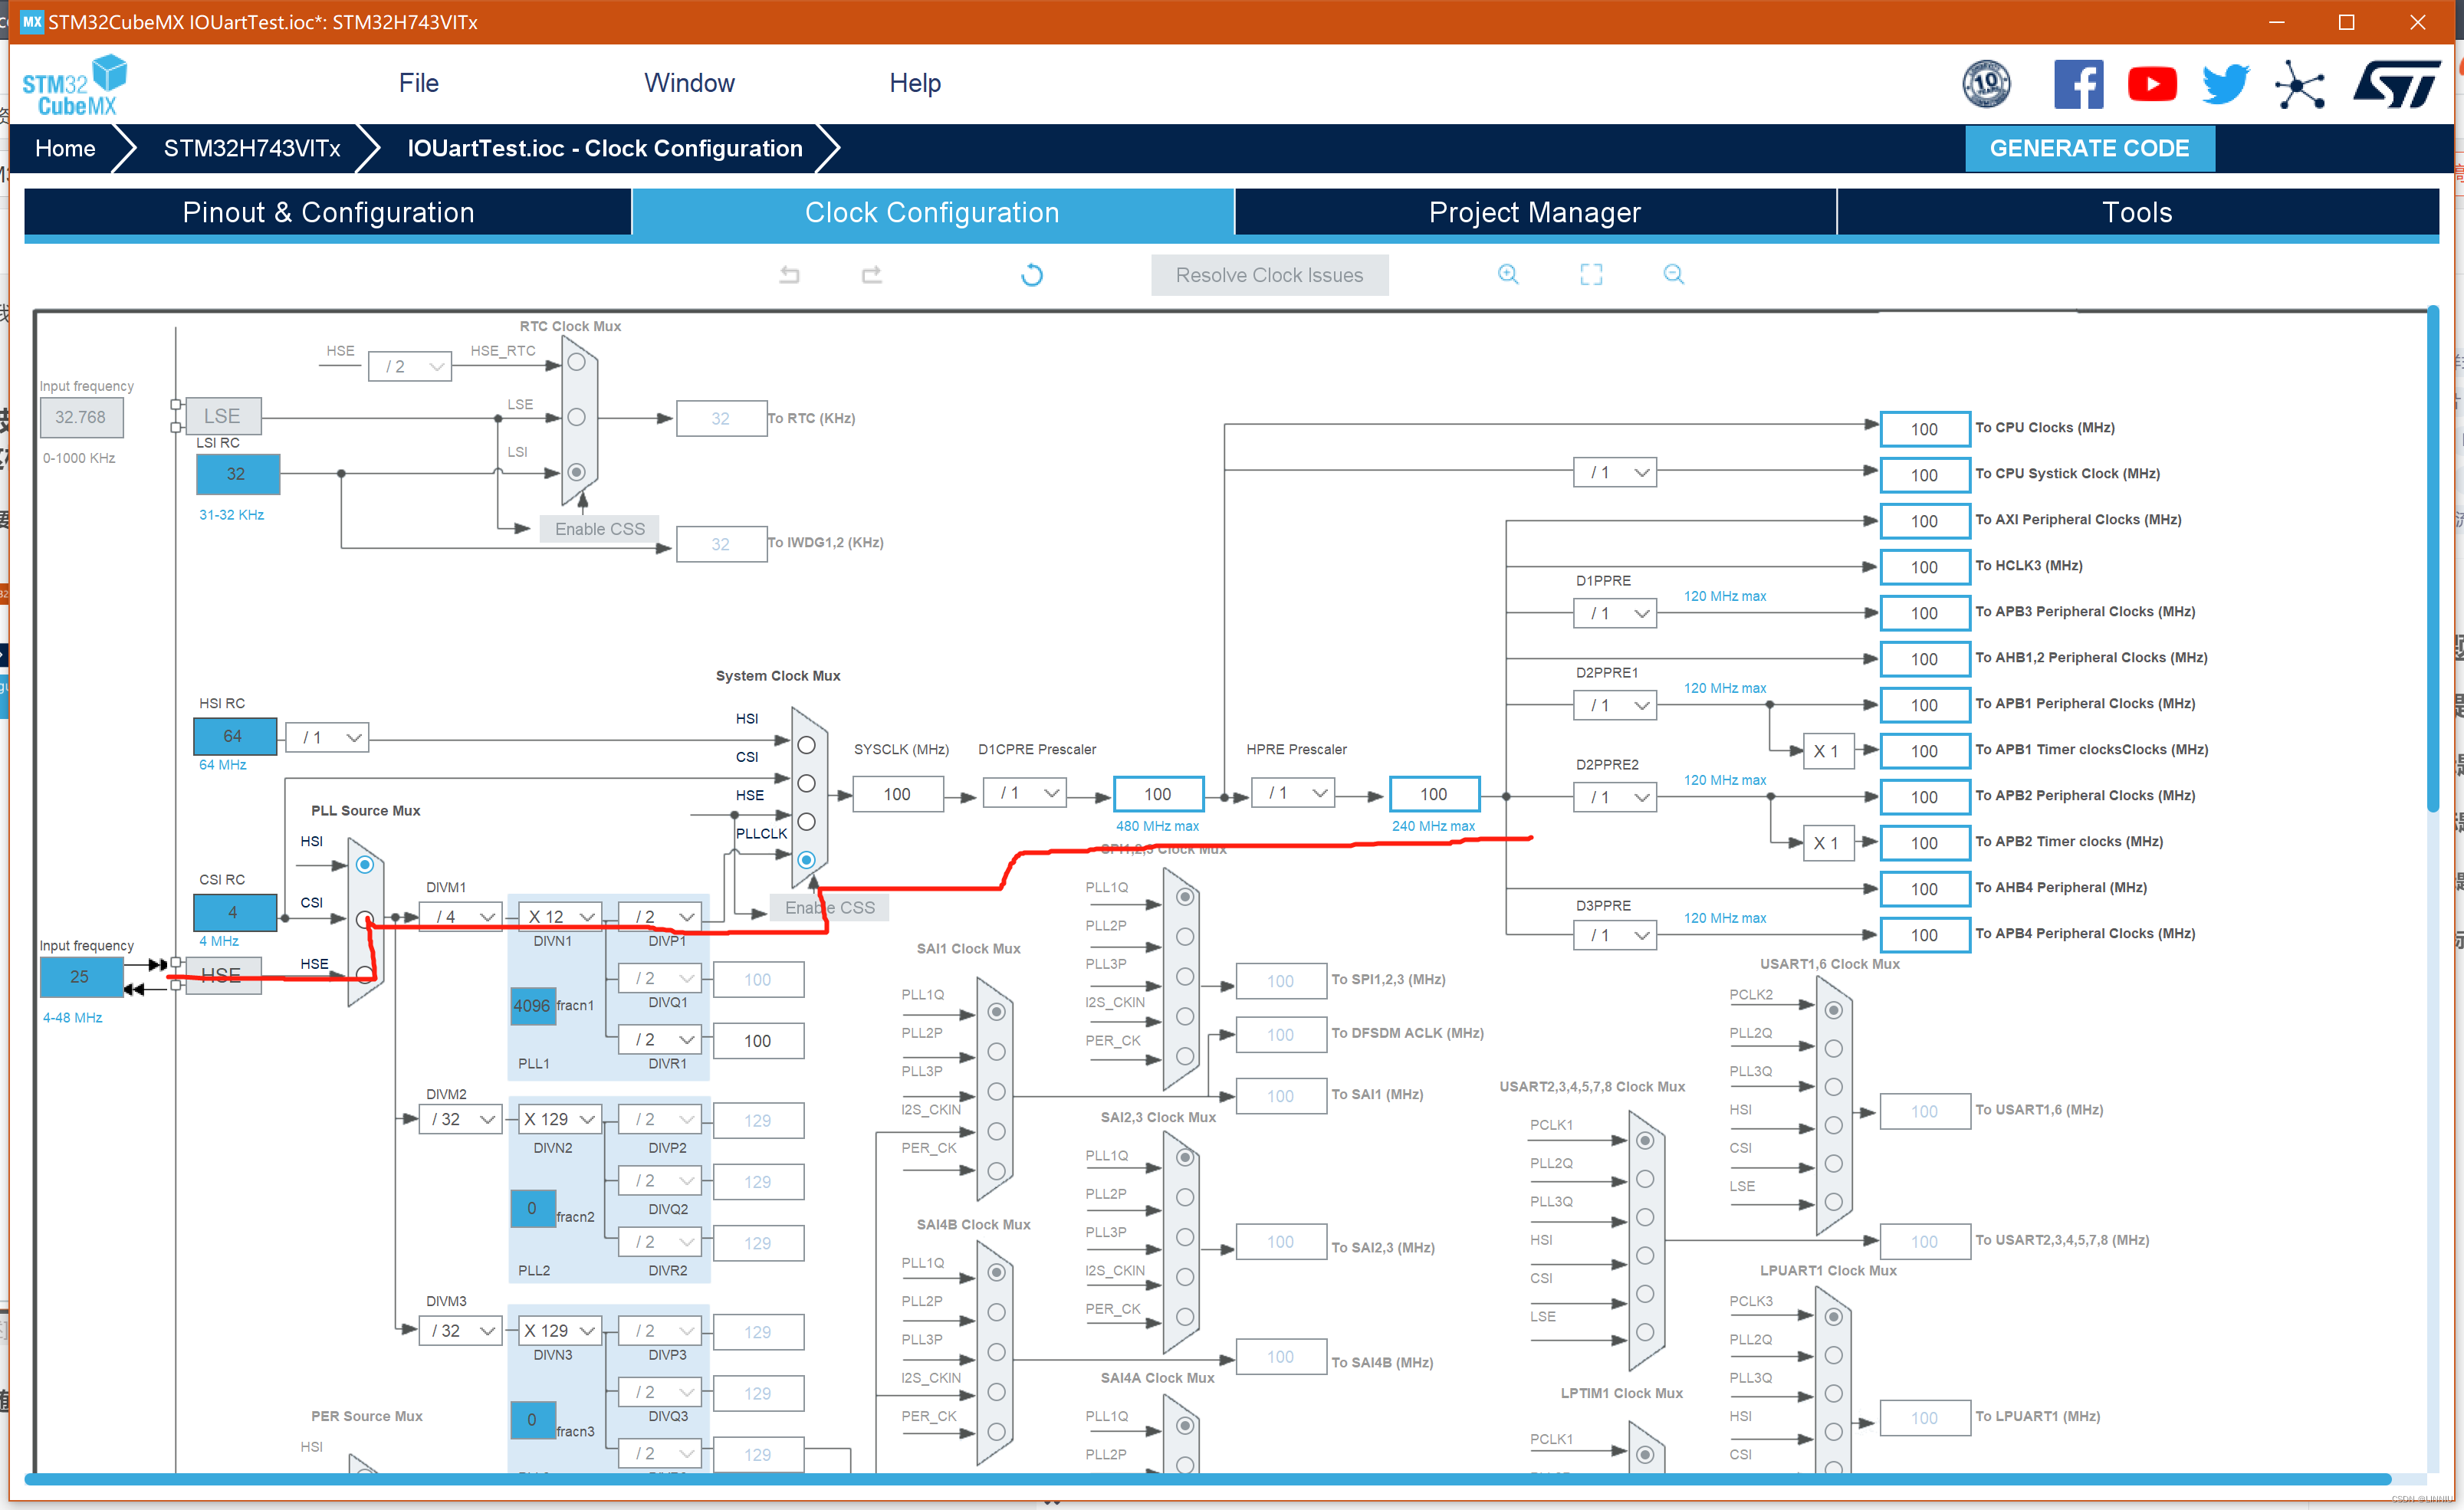Open the YouTube icon link
The width and height of the screenshot is (2464, 1510).
pyautogui.click(x=2151, y=84)
